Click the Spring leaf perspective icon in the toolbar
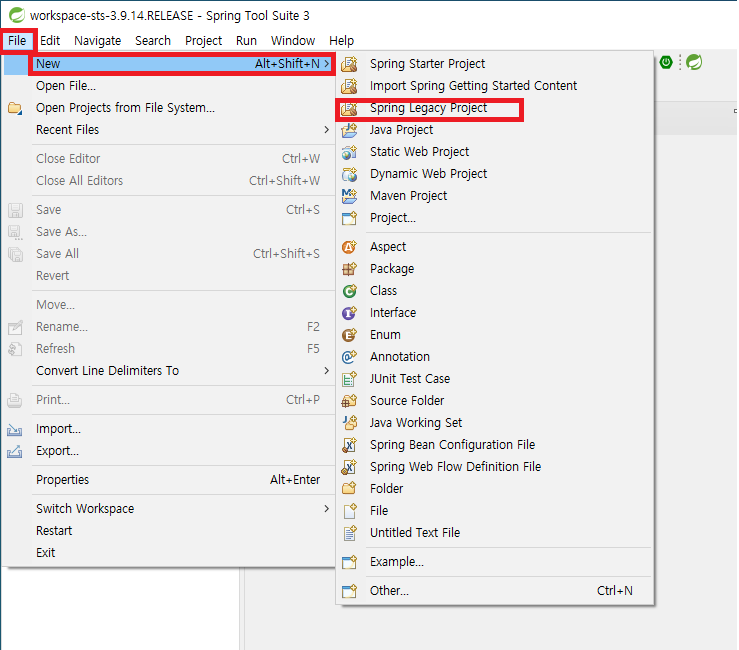The image size is (739, 650). (694, 62)
